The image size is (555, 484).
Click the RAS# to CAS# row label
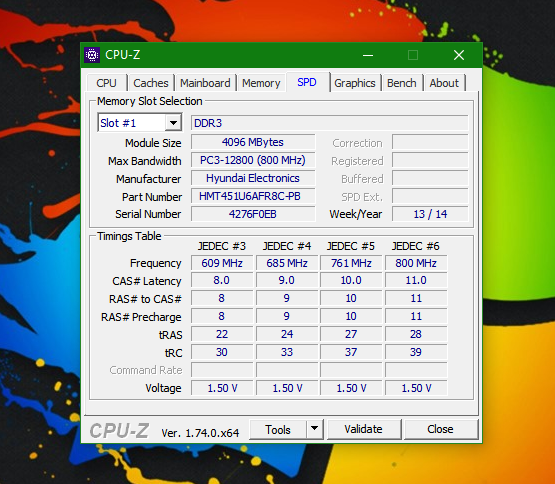click(x=145, y=299)
